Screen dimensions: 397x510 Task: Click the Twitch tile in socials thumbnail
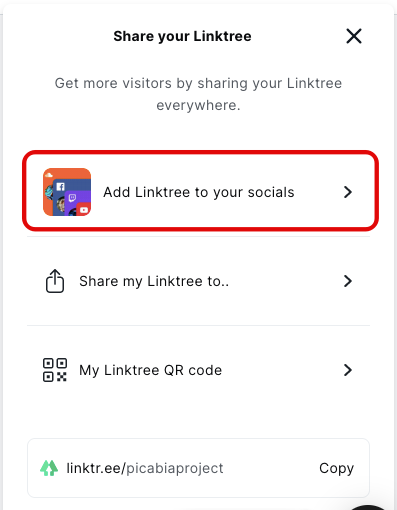pyautogui.click(x=72, y=198)
